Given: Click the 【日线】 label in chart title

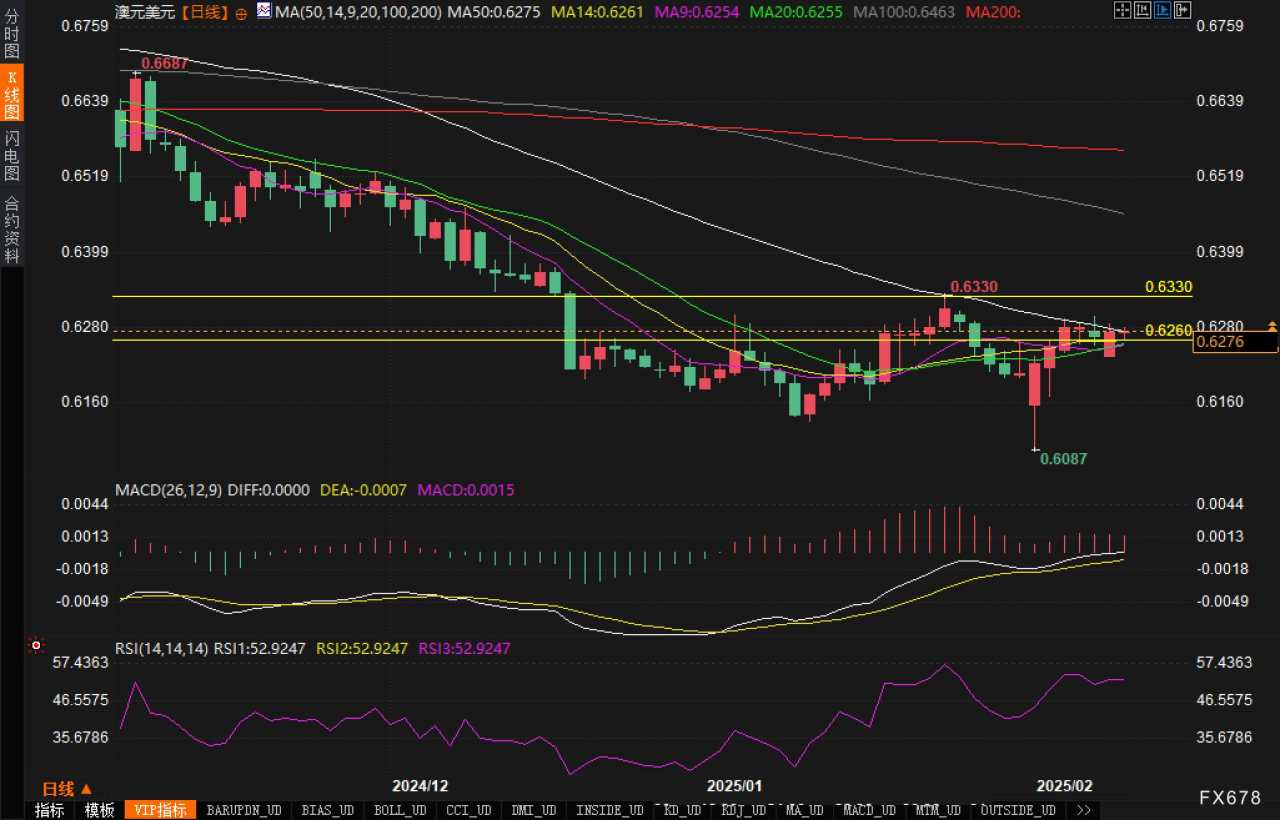Looking at the screenshot, I should [x=203, y=12].
